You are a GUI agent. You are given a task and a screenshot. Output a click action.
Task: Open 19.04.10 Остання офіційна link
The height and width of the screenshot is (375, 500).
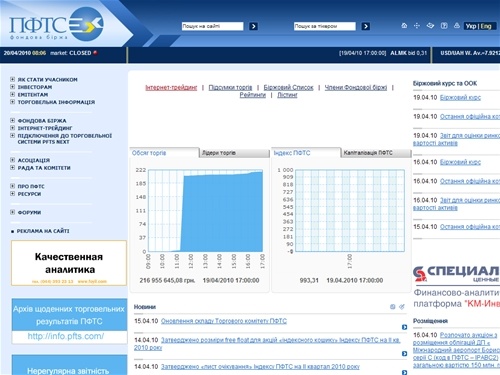(470, 117)
